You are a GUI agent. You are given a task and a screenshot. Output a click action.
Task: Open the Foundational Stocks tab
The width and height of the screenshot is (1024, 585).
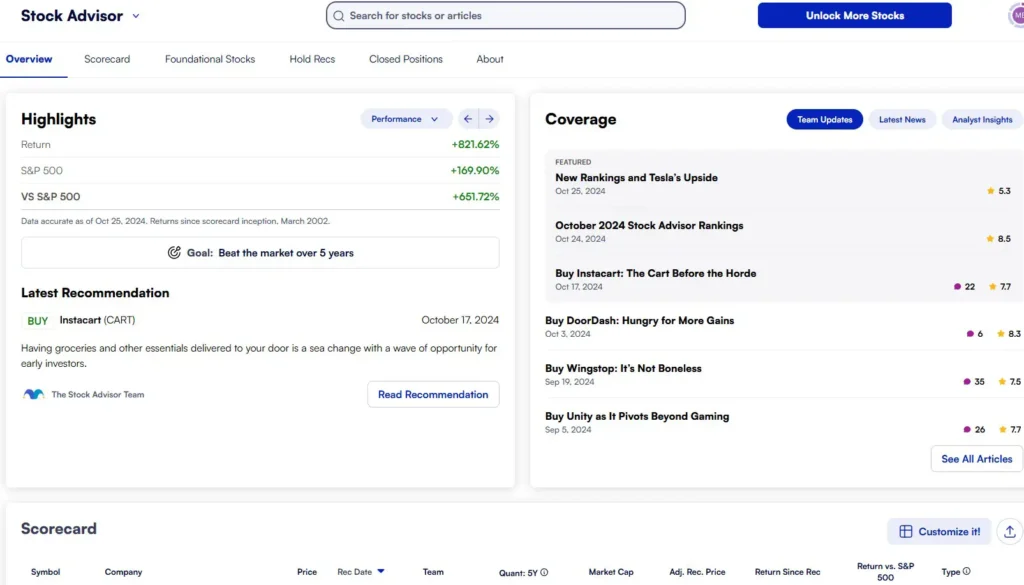coord(210,59)
